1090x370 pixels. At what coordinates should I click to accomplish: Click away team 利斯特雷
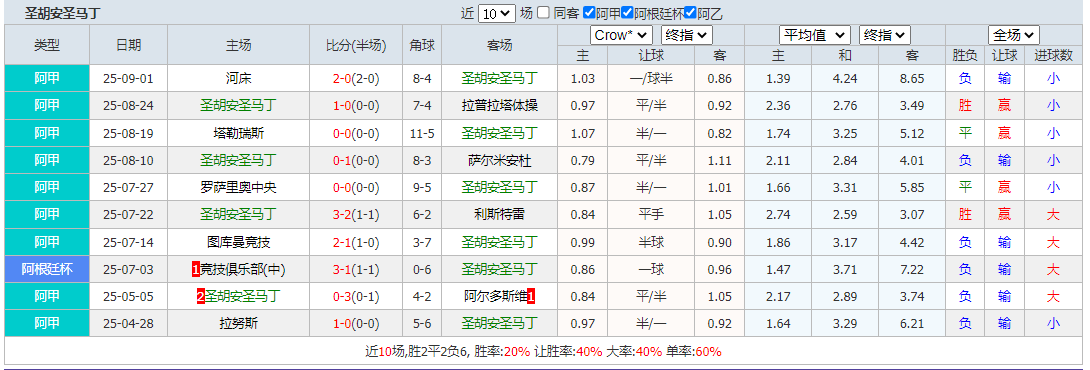[x=499, y=215]
